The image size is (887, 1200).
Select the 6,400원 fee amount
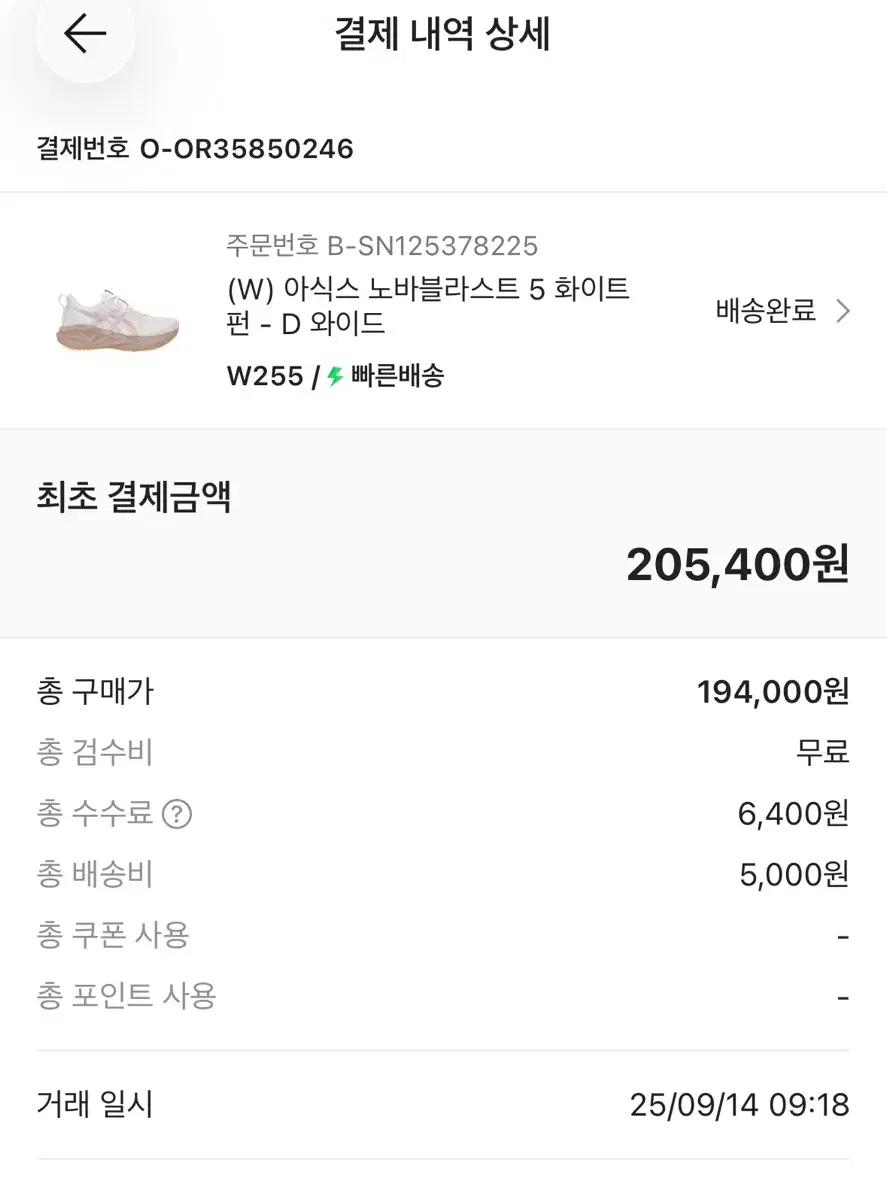pos(794,815)
